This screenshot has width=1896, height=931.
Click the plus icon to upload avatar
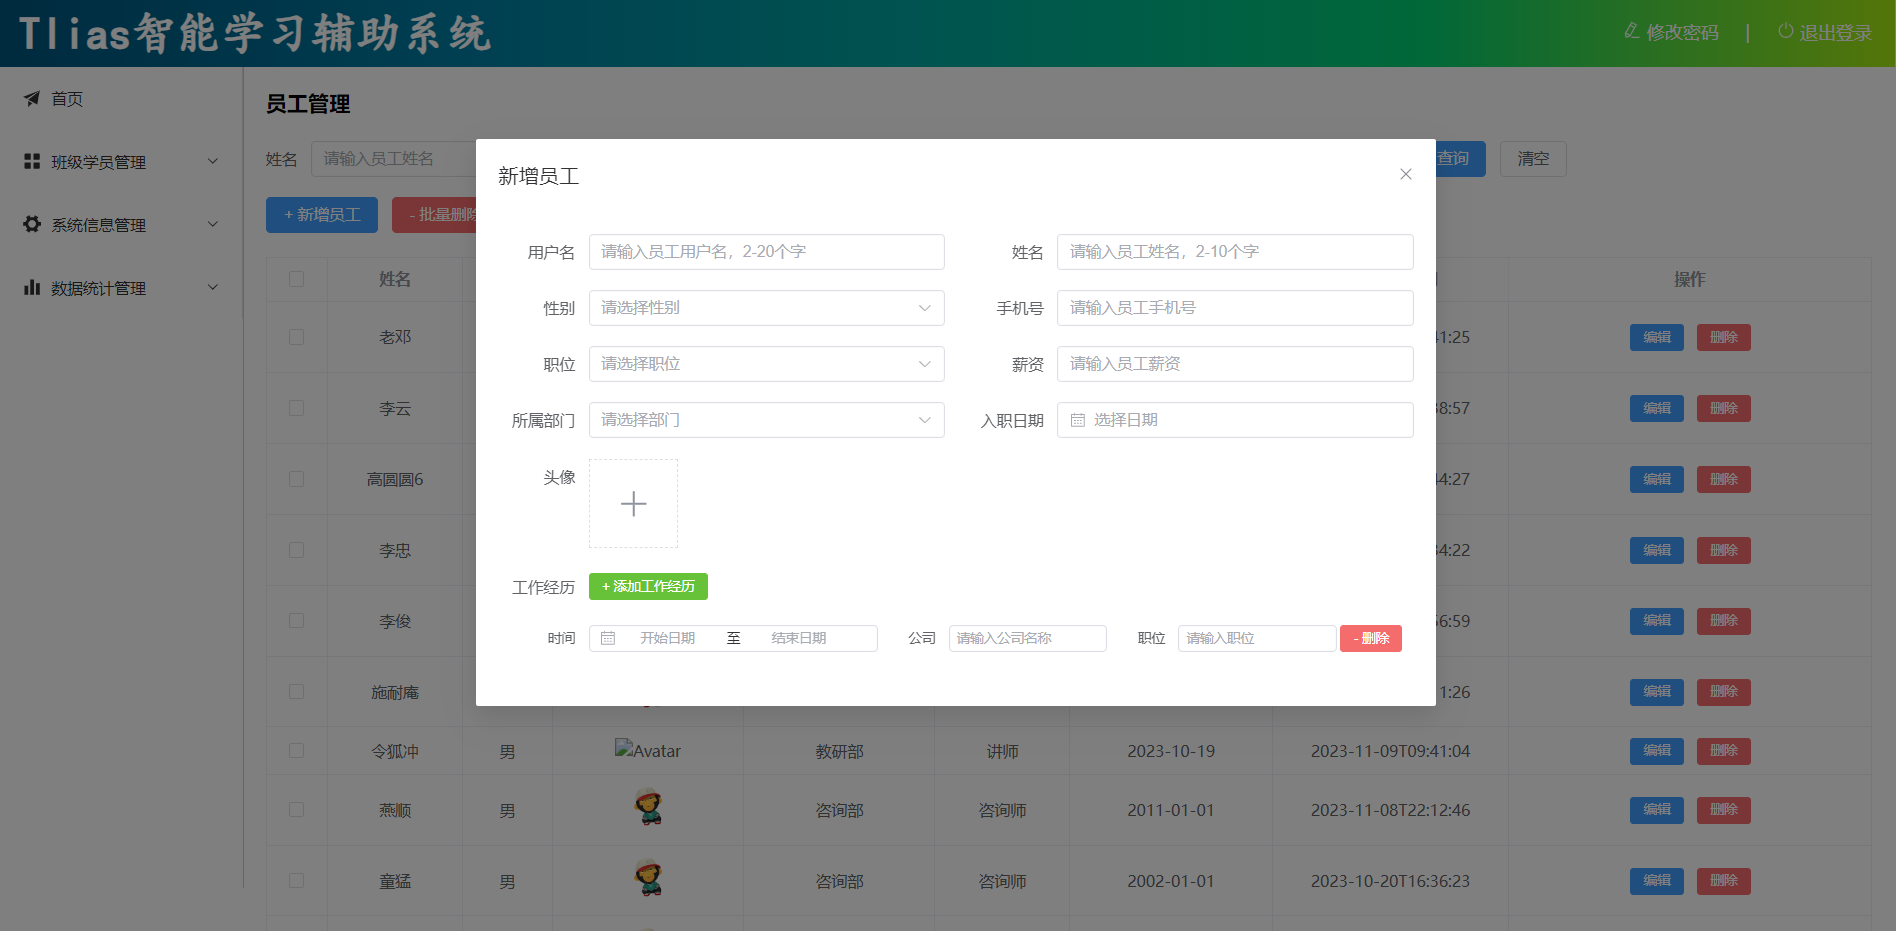(x=633, y=504)
